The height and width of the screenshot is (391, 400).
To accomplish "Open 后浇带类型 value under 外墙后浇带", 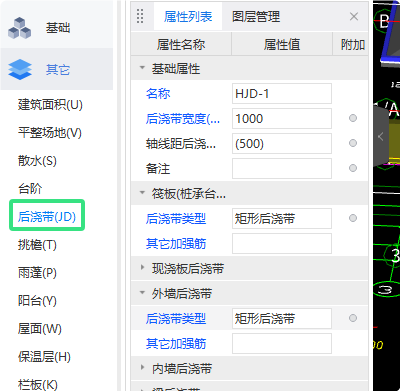I will [282, 318].
